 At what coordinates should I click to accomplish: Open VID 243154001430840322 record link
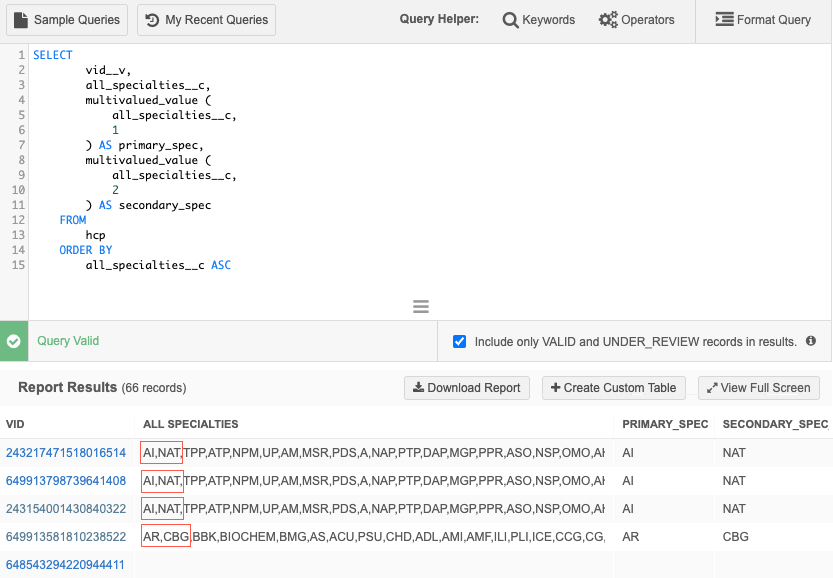click(66, 509)
